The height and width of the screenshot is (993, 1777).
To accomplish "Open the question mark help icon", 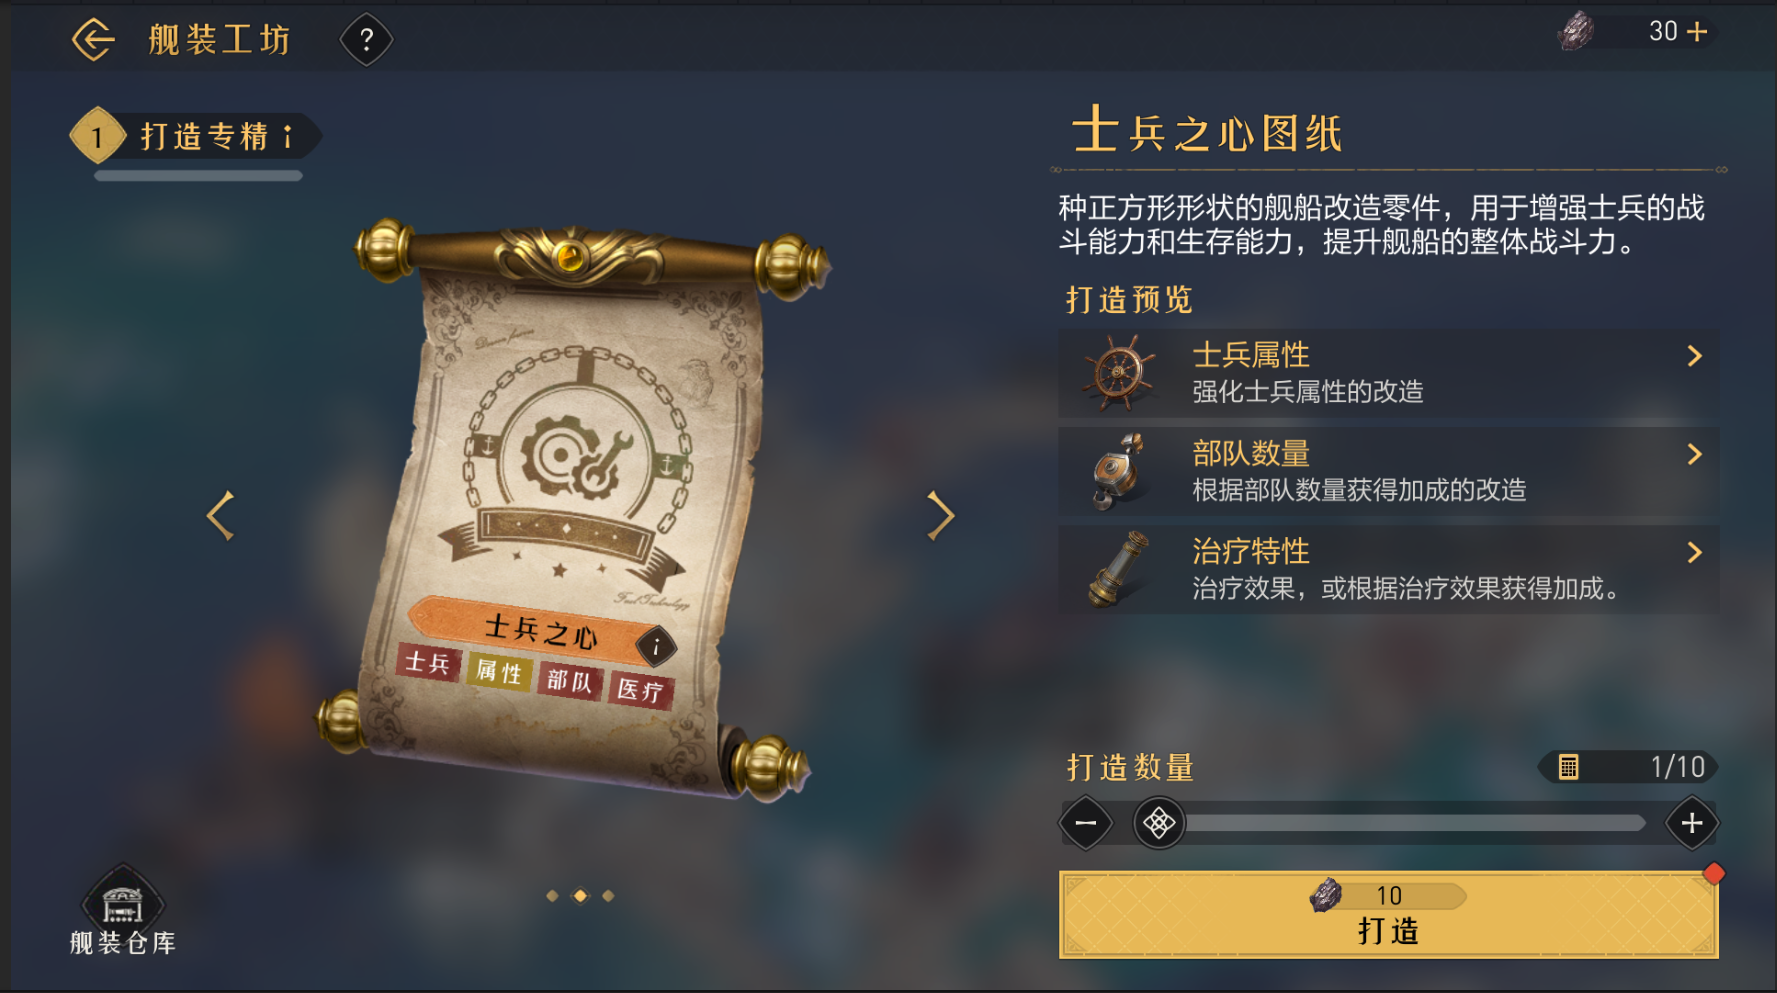I will (366, 40).
